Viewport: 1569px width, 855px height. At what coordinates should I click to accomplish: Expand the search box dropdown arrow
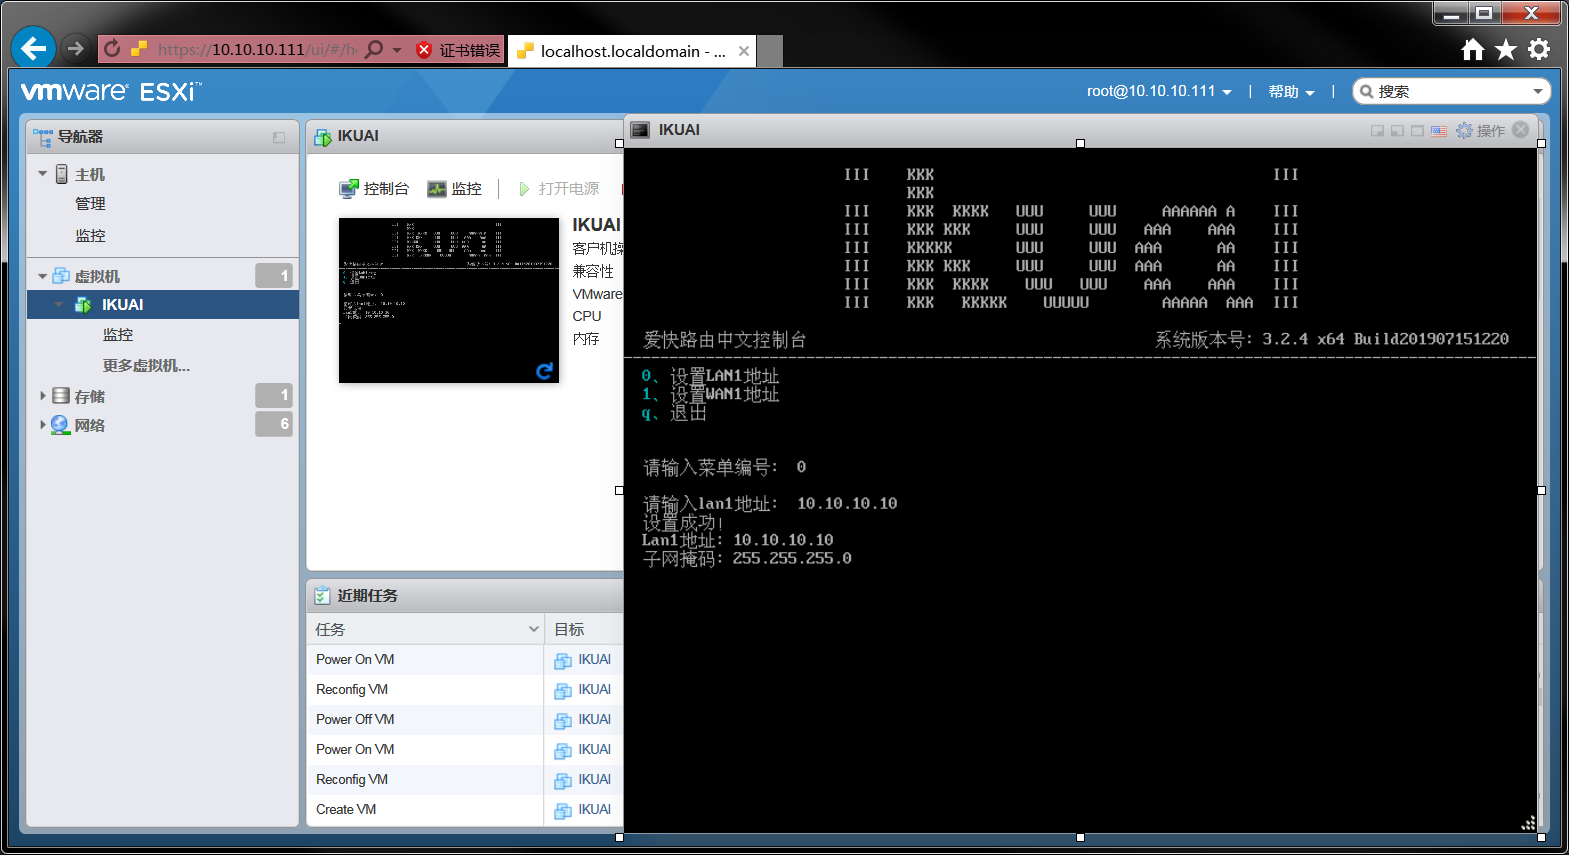(1538, 91)
